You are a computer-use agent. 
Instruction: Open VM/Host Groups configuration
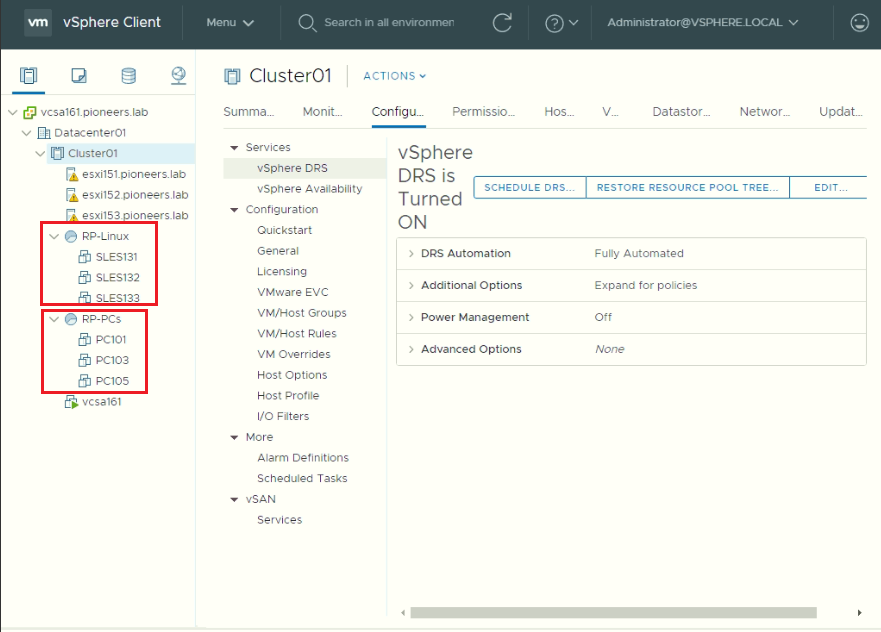click(302, 313)
